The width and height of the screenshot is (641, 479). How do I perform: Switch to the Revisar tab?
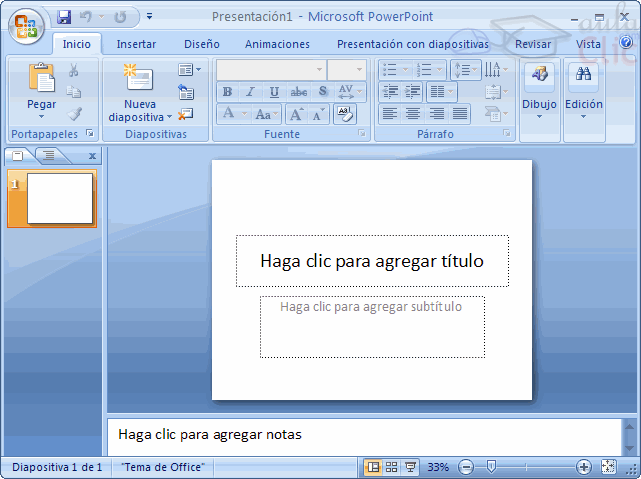[x=533, y=44]
